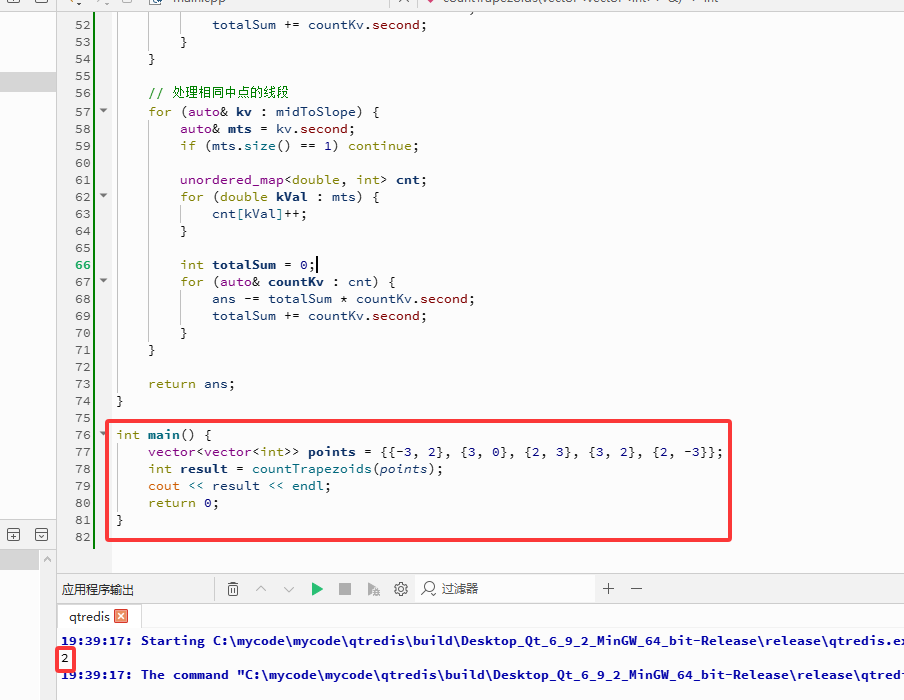Collapse the fold at line 67 for loop
Viewport: 904px width, 700px height.
point(104,280)
